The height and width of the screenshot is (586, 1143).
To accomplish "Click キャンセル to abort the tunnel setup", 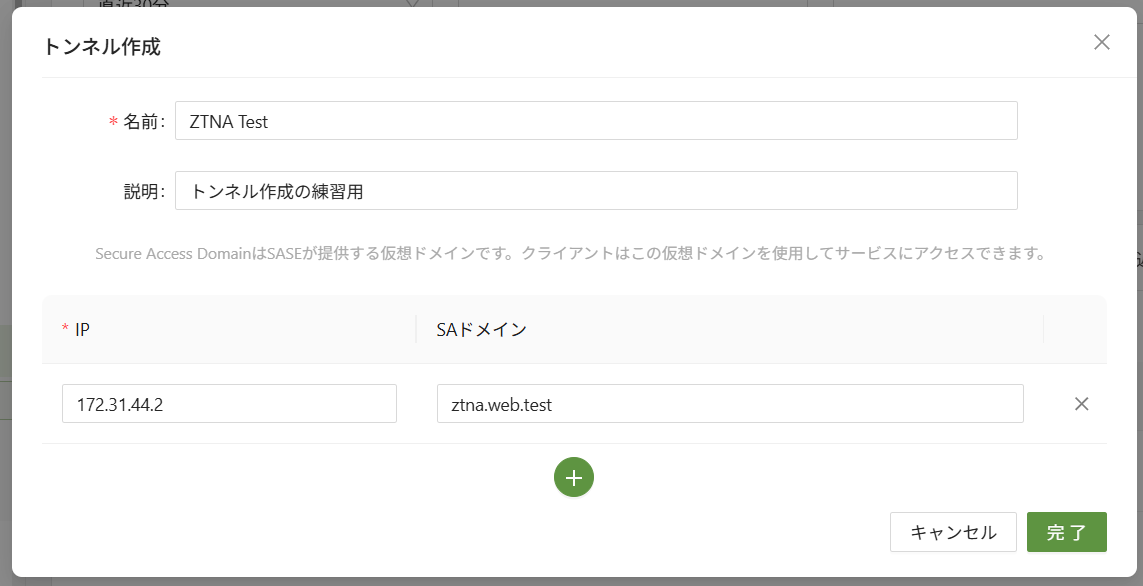I will pos(952,532).
